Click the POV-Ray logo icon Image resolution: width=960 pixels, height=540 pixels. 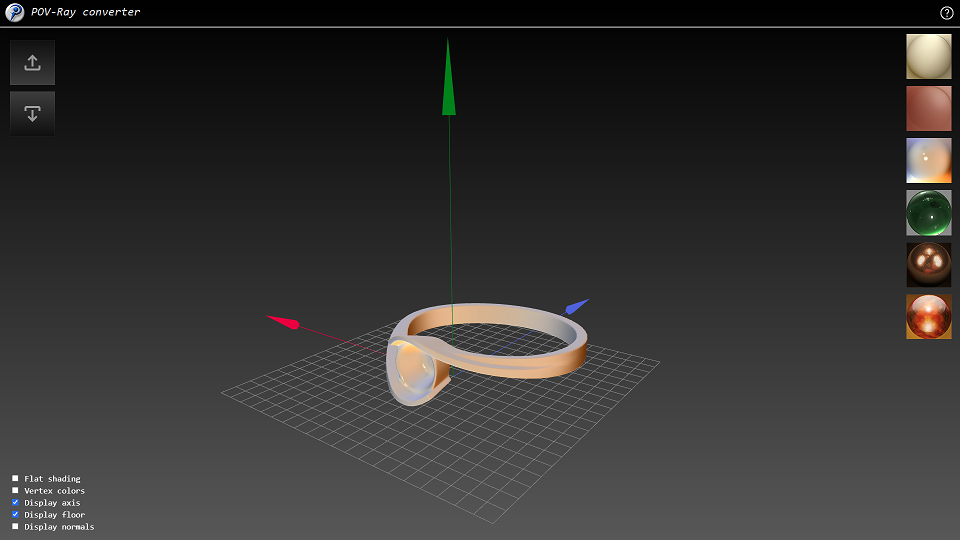(x=15, y=13)
